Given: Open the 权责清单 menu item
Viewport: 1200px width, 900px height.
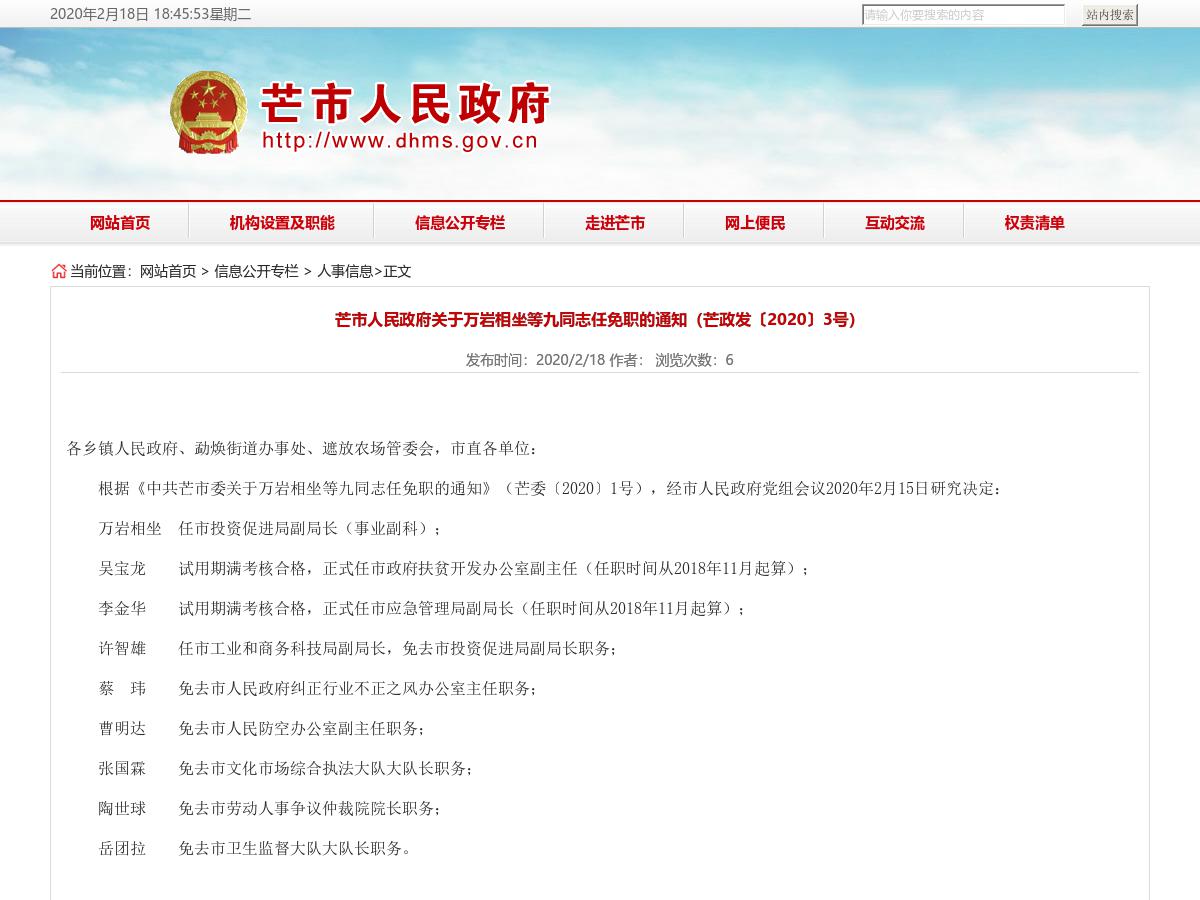Looking at the screenshot, I should point(1035,223).
